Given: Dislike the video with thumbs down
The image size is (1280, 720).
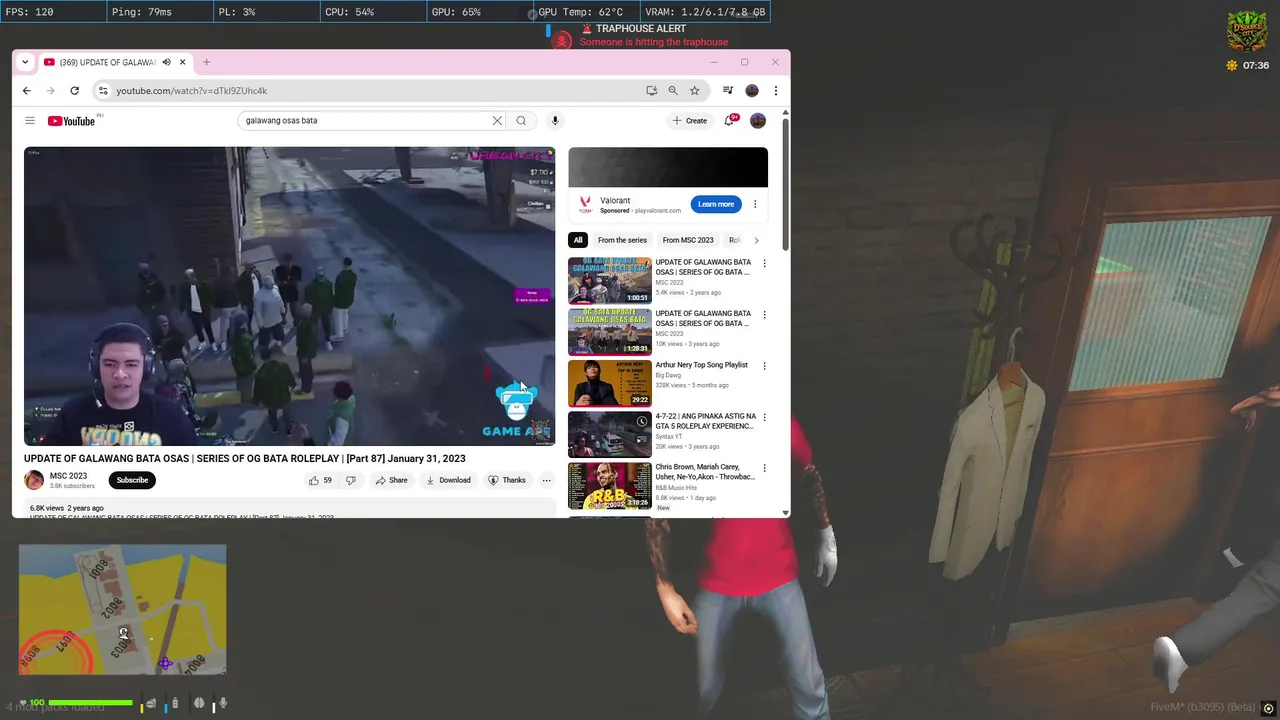Looking at the screenshot, I should 350,480.
